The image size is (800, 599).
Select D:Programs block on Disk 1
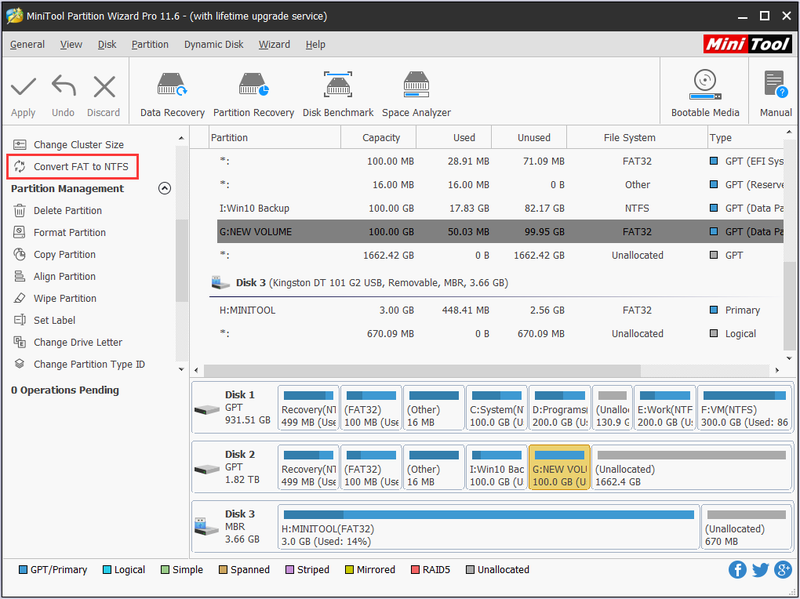(560, 408)
